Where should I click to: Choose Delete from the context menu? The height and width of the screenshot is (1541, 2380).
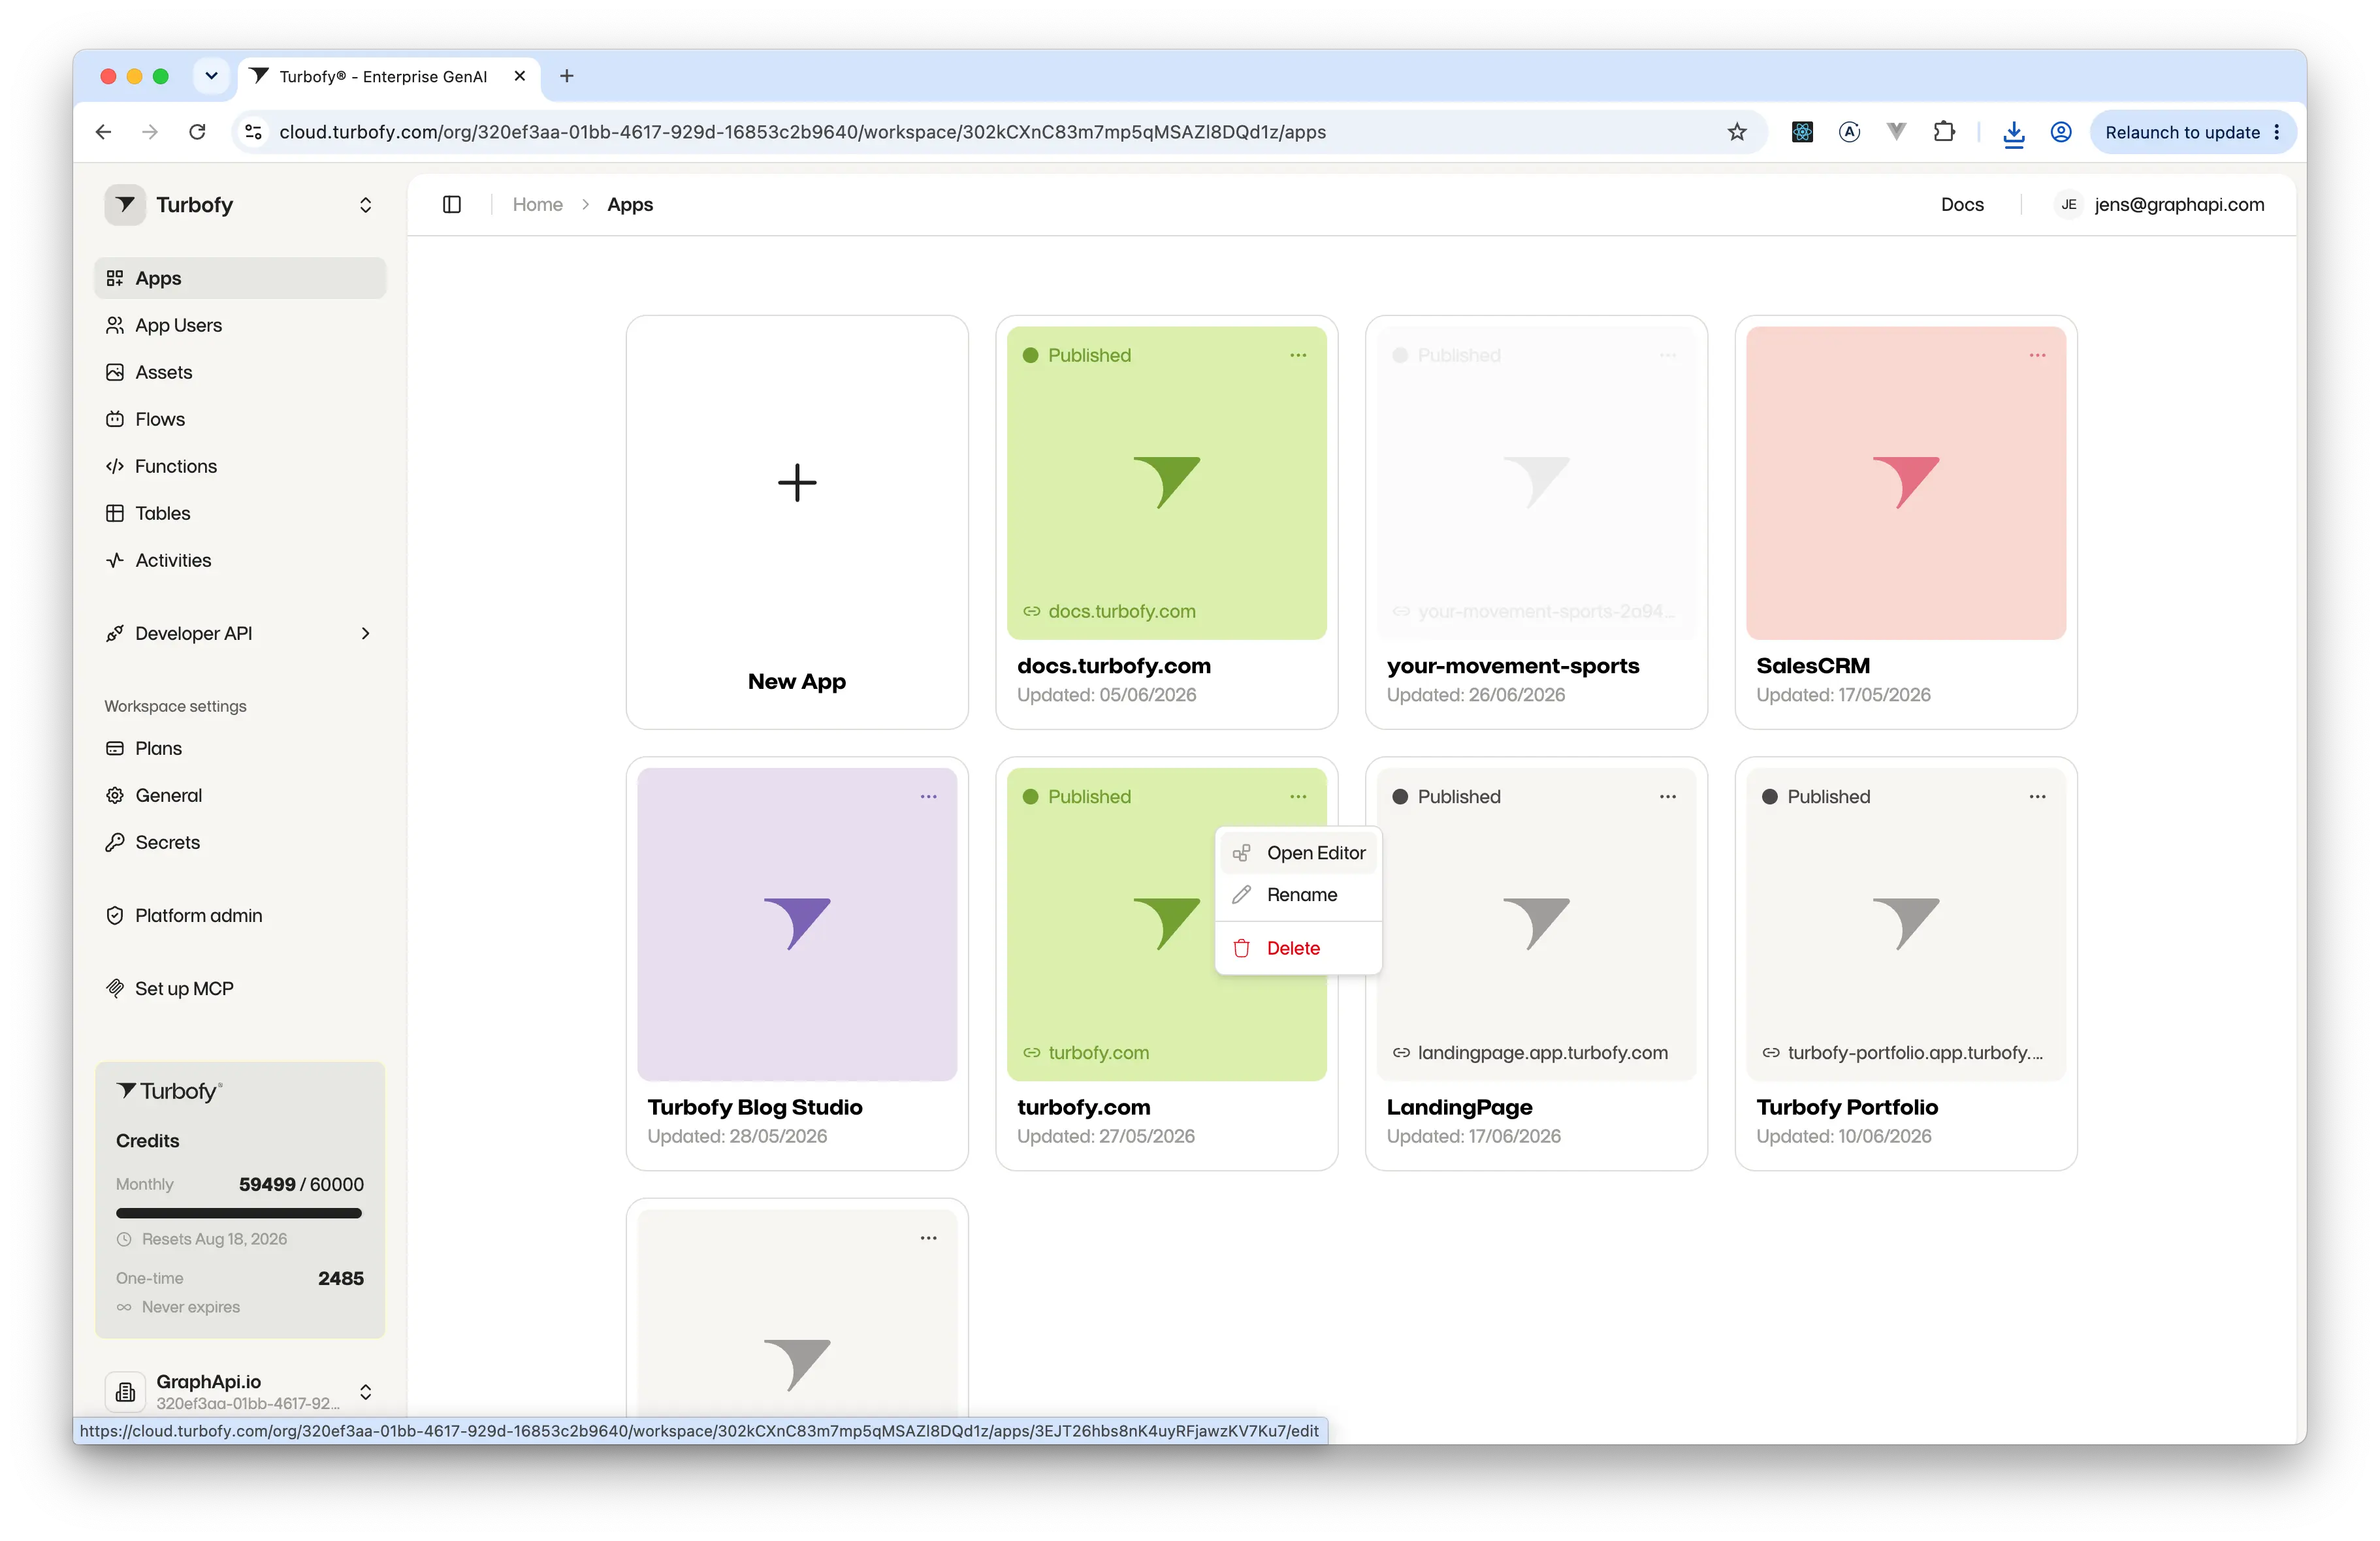pos(1298,948)
